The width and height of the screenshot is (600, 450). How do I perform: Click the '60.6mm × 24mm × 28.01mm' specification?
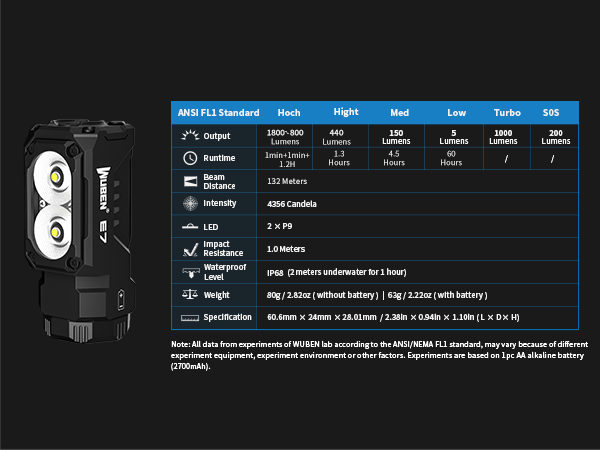click(322, 317)
